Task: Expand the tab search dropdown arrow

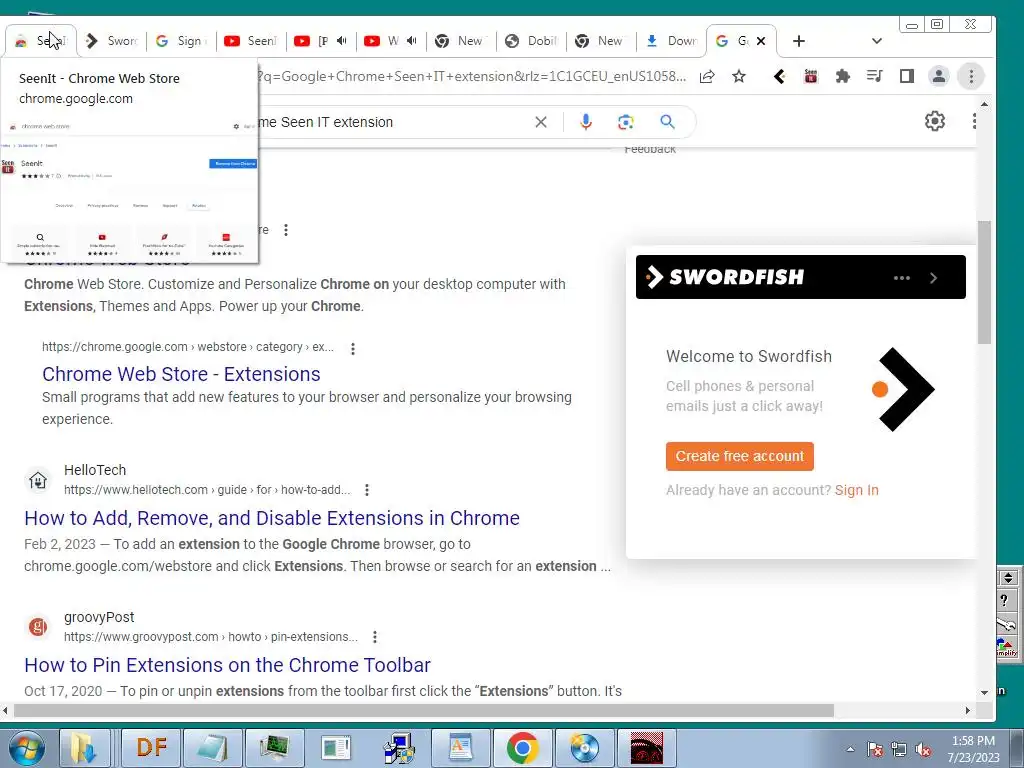Action: click(876, 41)
